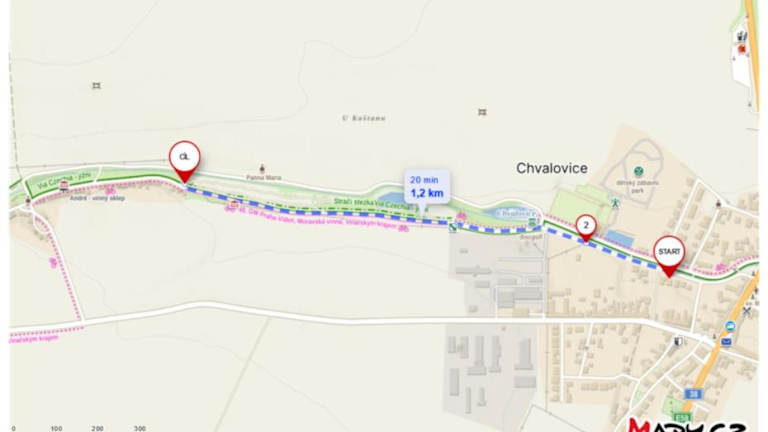Click the START route marker pin
The height and width of the screenshot is (432, 768).
669,257
